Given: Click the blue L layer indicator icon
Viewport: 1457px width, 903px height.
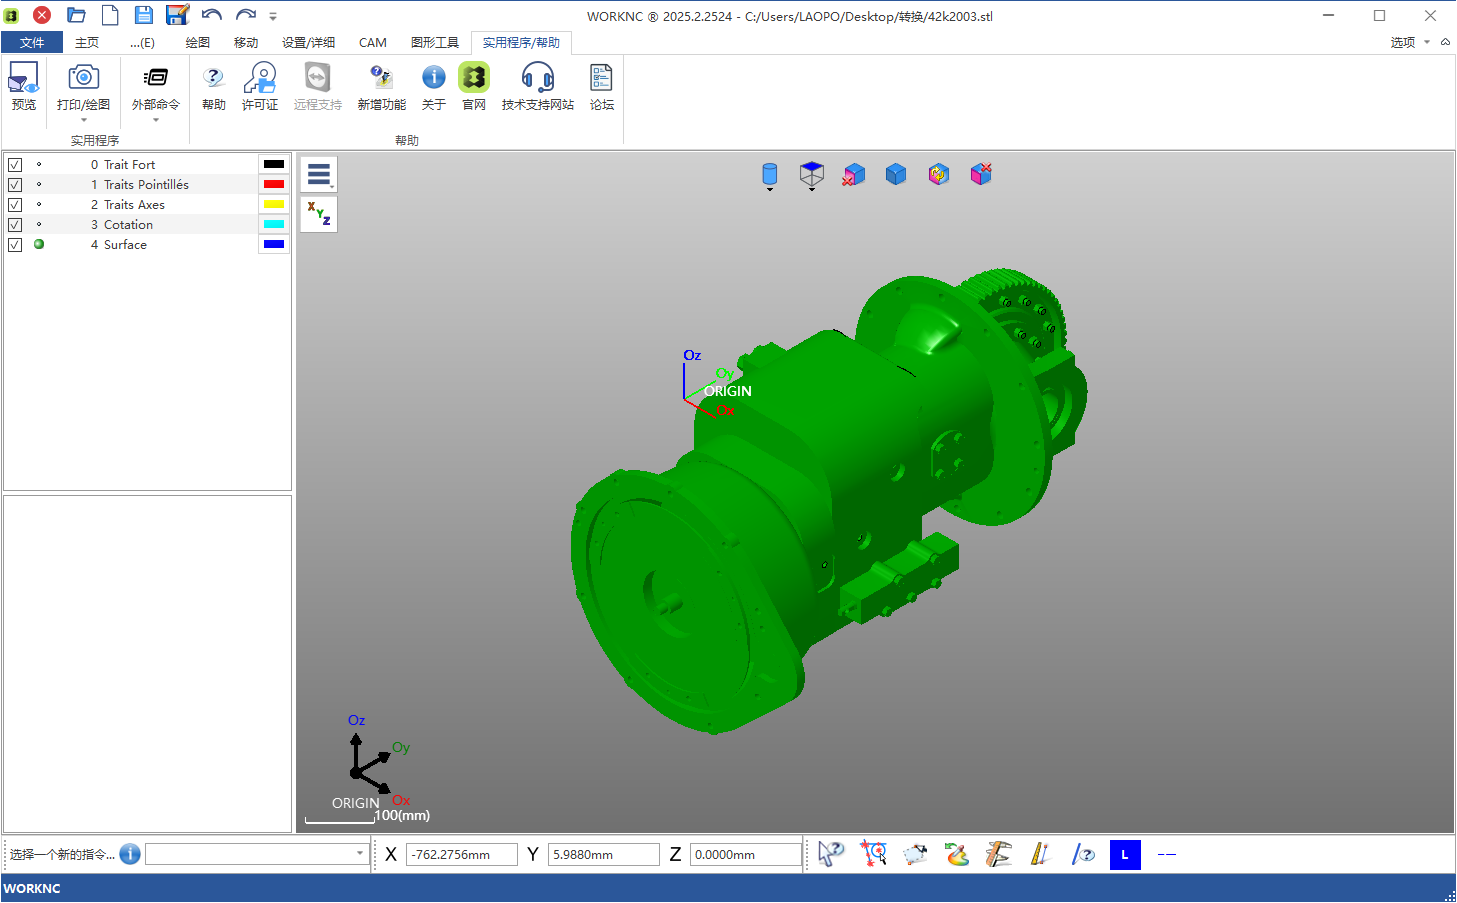Looking at the screenshot, I should [x=1125, y=855].
